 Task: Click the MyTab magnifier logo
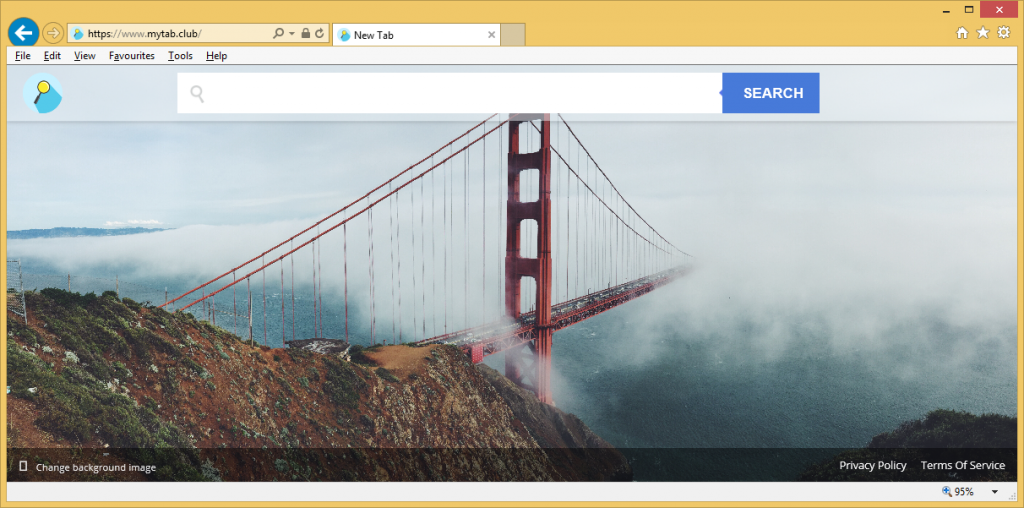(43, 94)
